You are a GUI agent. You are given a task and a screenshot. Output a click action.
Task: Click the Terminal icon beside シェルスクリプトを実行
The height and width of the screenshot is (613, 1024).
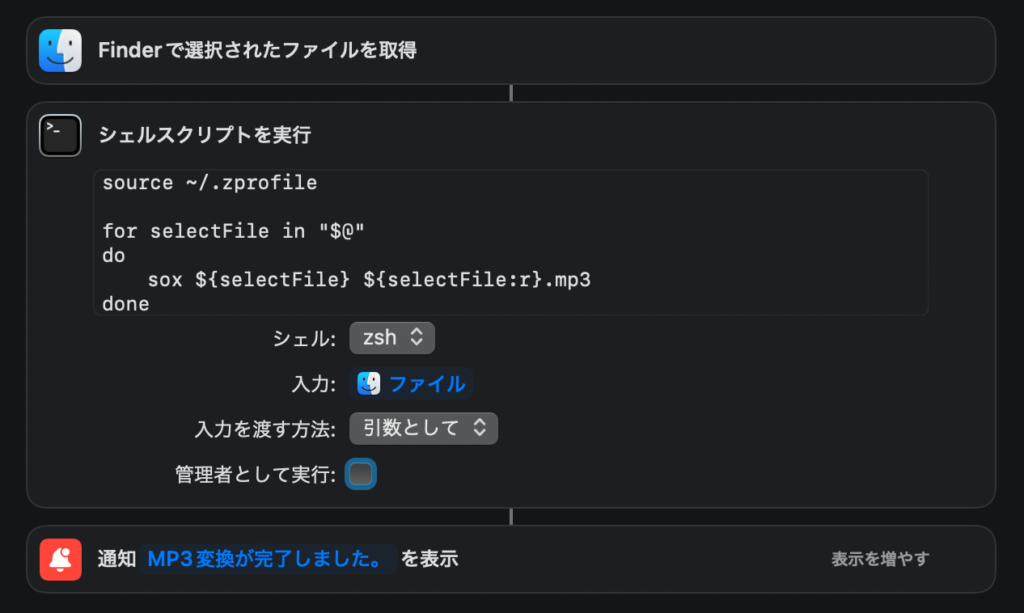pos(60,135)
